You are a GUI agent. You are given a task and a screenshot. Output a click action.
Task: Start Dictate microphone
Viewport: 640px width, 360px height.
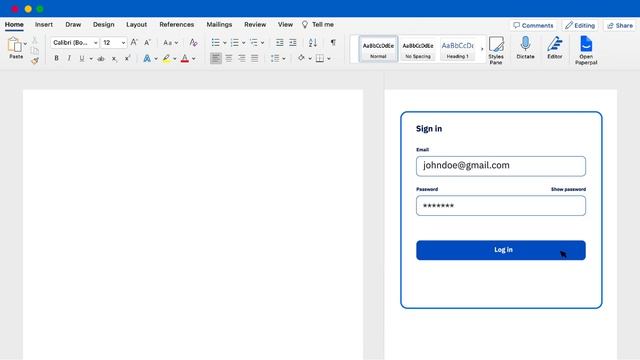tap(525, 48)
